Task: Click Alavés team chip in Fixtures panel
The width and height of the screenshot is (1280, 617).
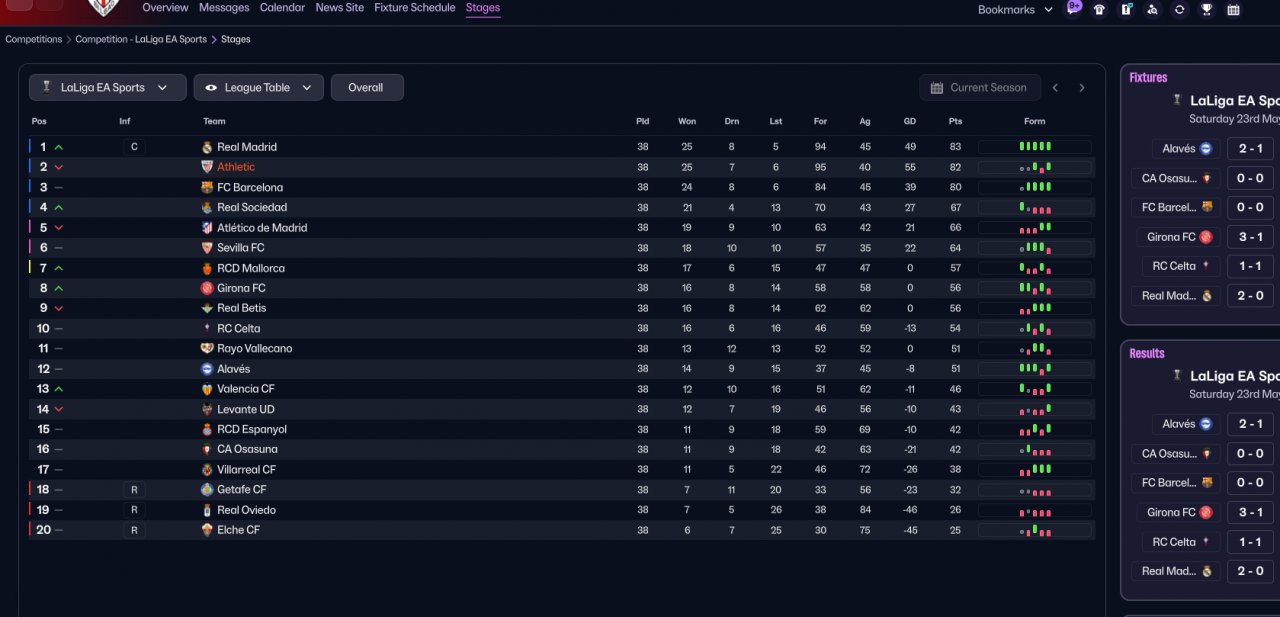Action: [1186, 148]
